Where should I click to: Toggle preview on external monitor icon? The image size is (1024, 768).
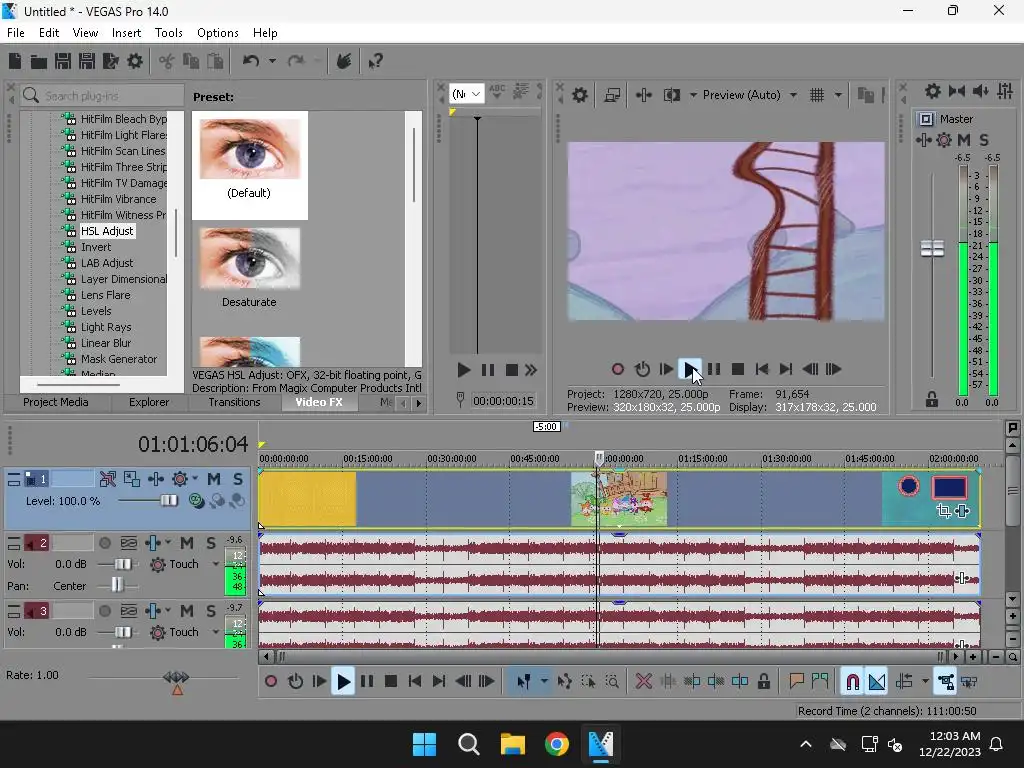(612, 95)
